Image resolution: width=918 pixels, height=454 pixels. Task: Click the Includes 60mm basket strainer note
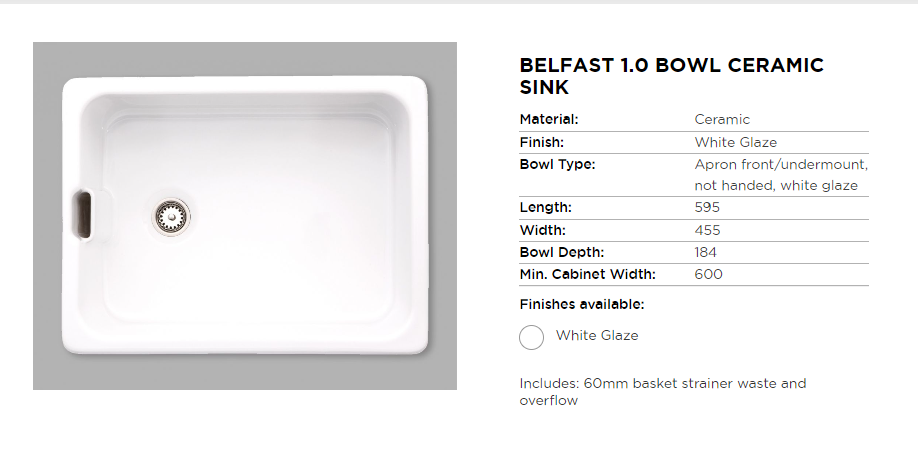662,392
